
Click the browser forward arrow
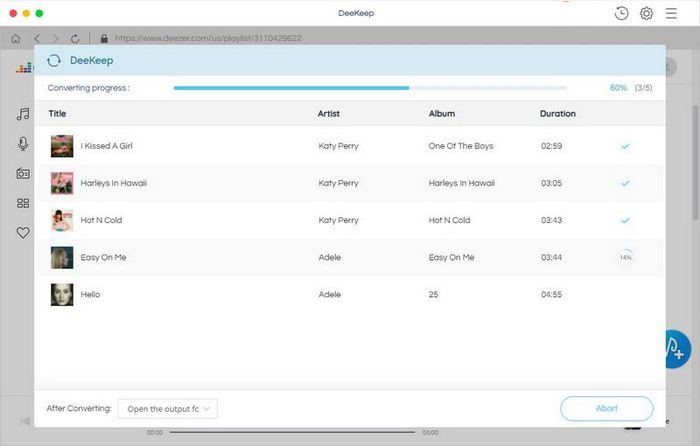(55, 38)
